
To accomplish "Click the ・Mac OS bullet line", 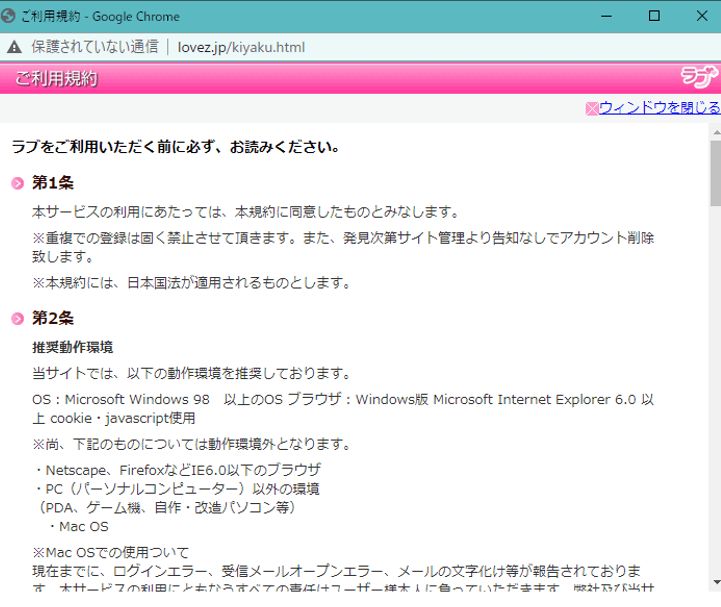I will (77, 527).
